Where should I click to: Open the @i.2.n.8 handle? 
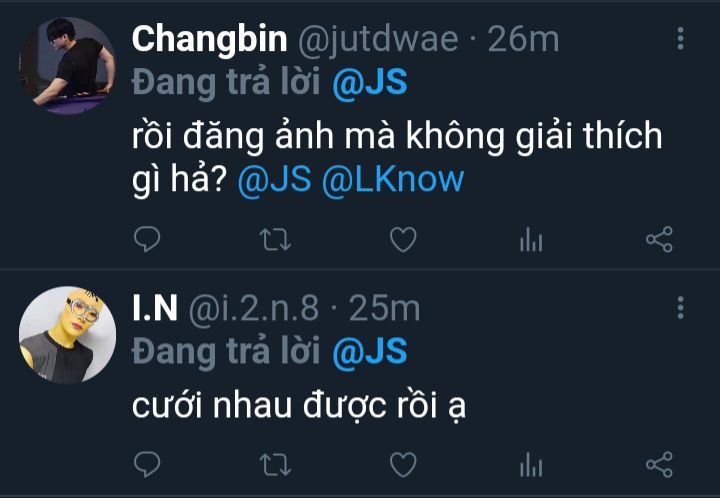[253, 308]
